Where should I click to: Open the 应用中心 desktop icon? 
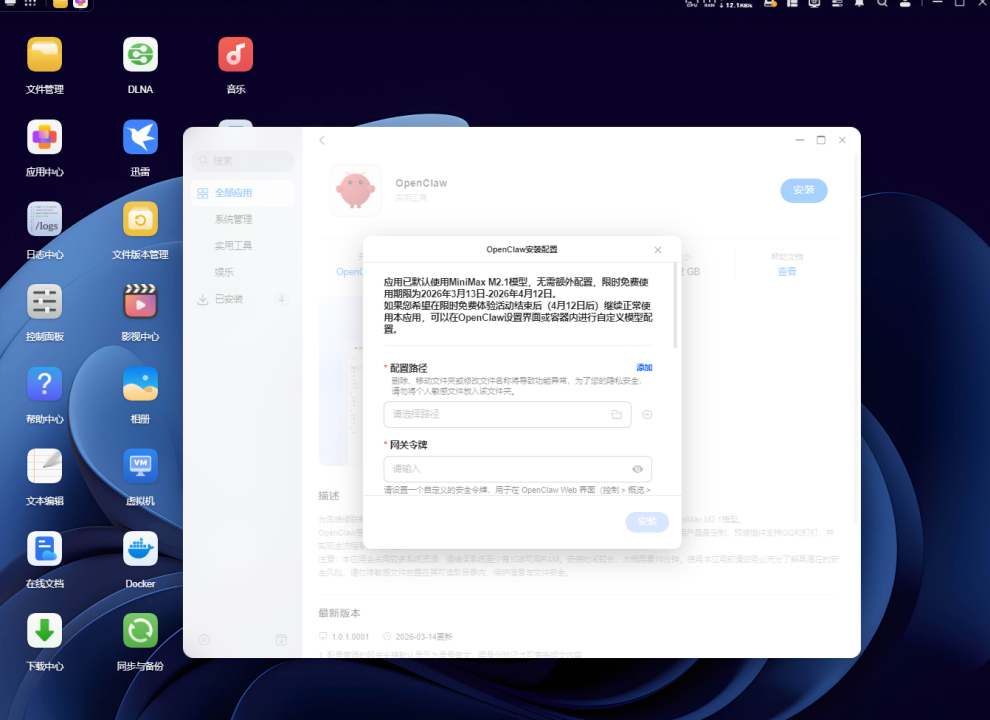44,137
